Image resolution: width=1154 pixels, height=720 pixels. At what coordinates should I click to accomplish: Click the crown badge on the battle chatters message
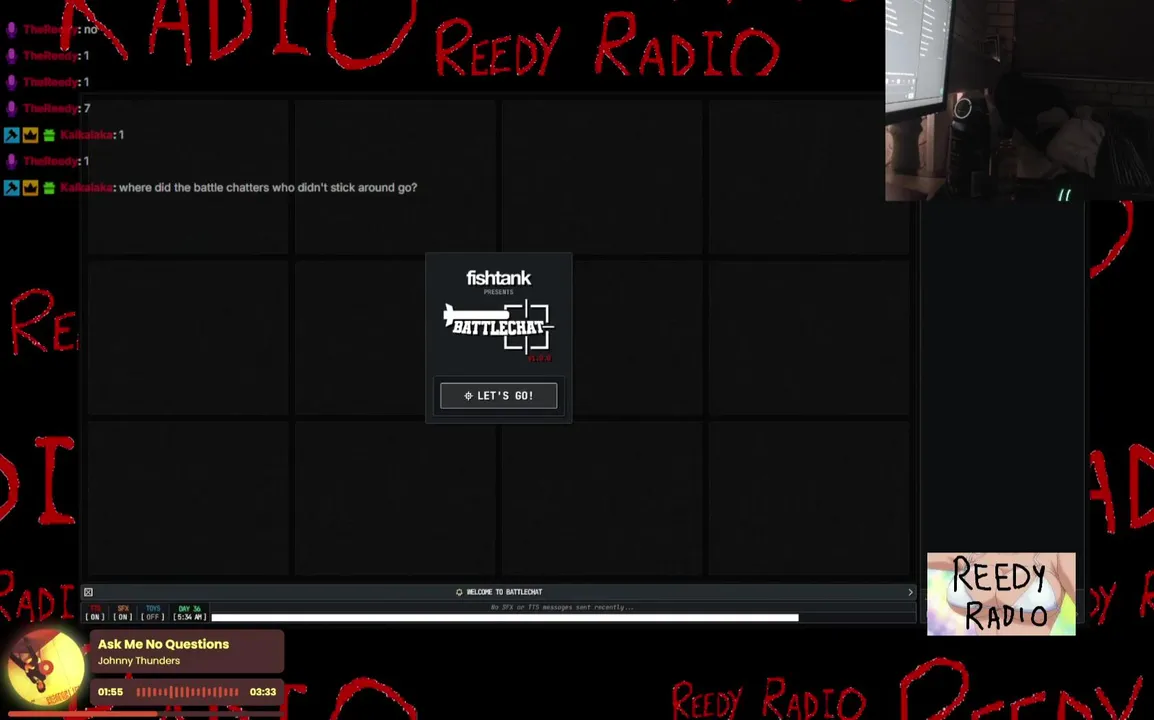[x=30, y=188]
